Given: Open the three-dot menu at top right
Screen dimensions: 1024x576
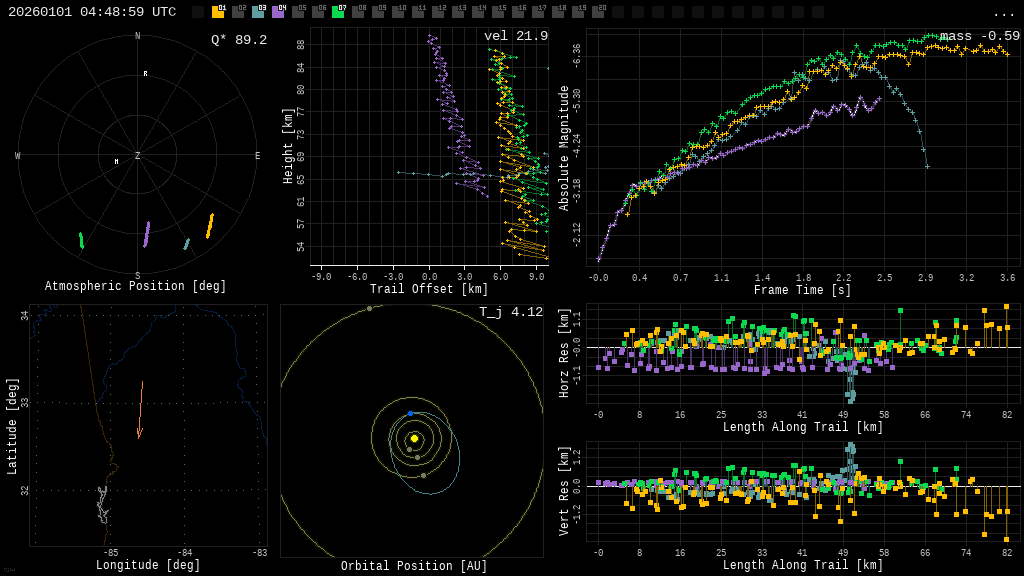Looking at the screenshot, I should 1004,13.
